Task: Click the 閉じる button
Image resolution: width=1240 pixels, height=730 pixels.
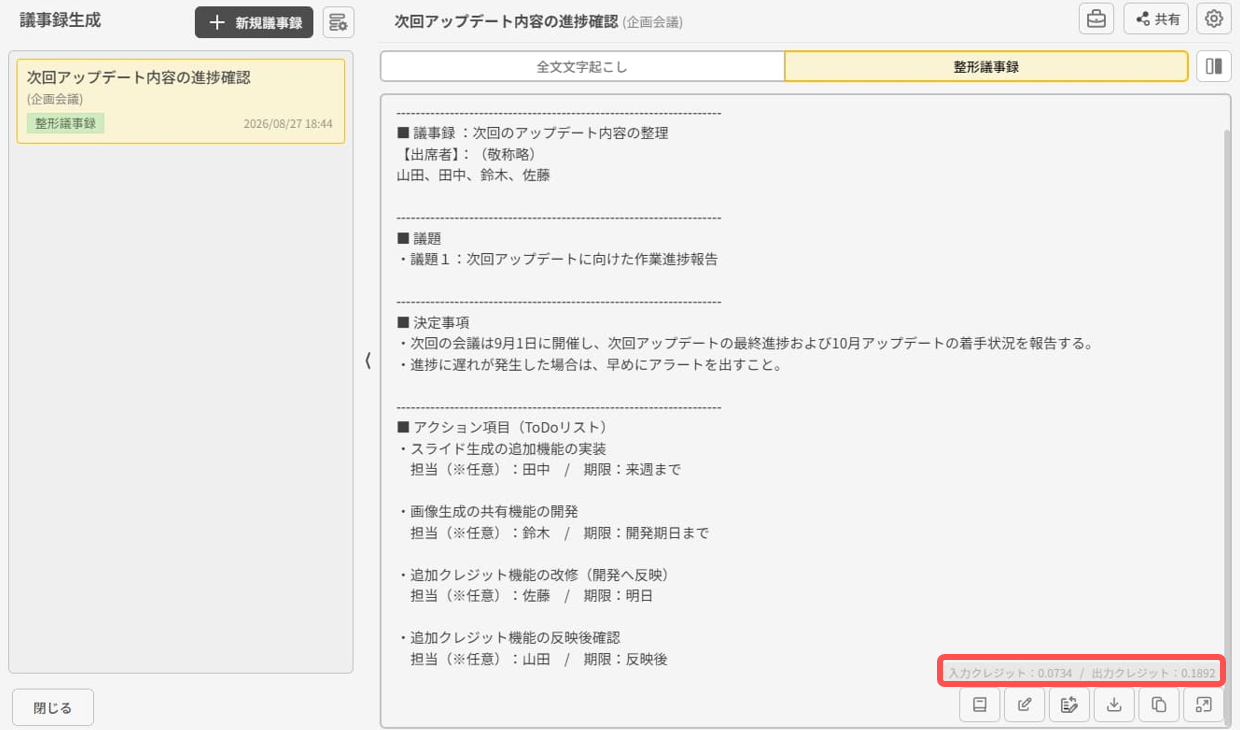Action: 53,707
